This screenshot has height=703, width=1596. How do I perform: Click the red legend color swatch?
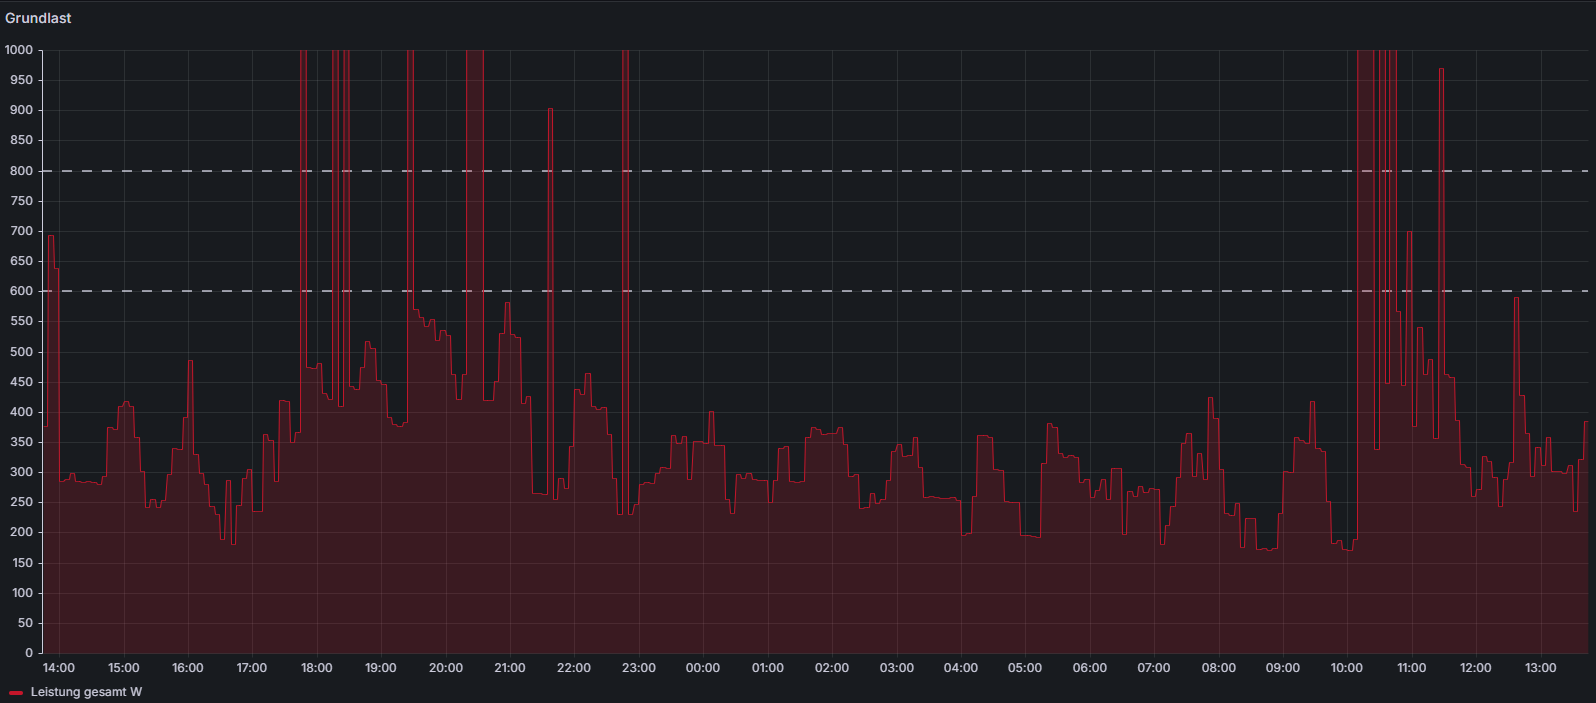tap(16, 692)
